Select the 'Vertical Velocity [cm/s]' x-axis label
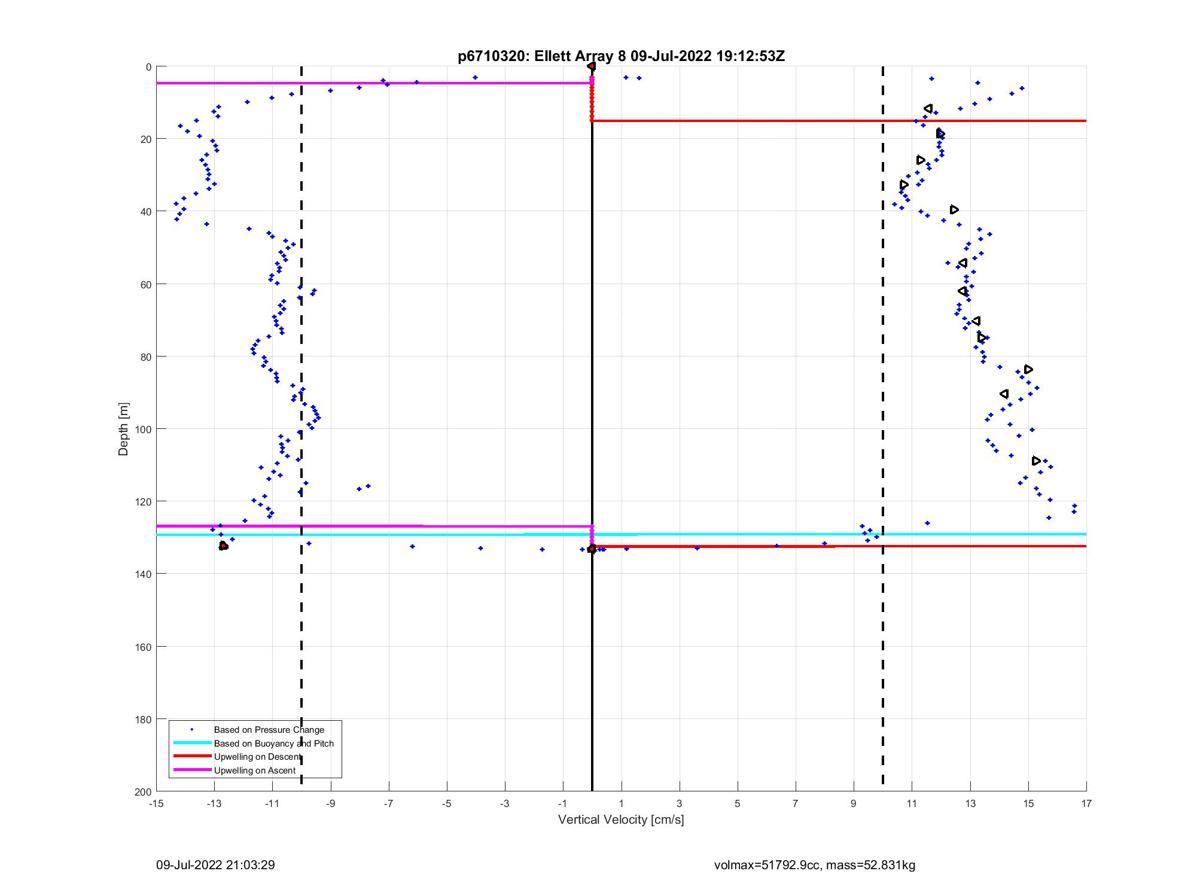Image resolution: width=1200 pixels, height=889 pixels. pos(621,820)
